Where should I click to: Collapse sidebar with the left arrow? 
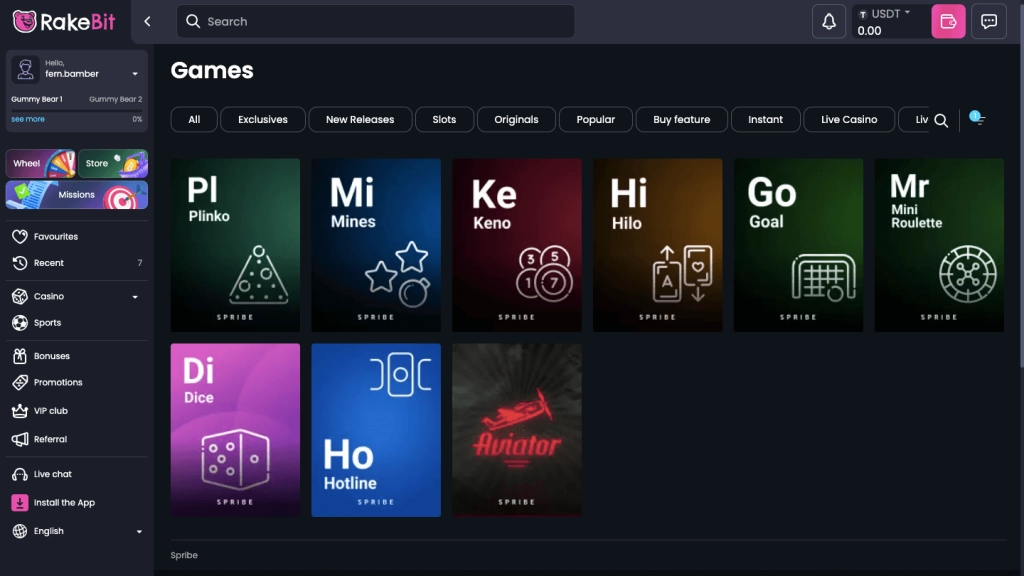[147, 21]
